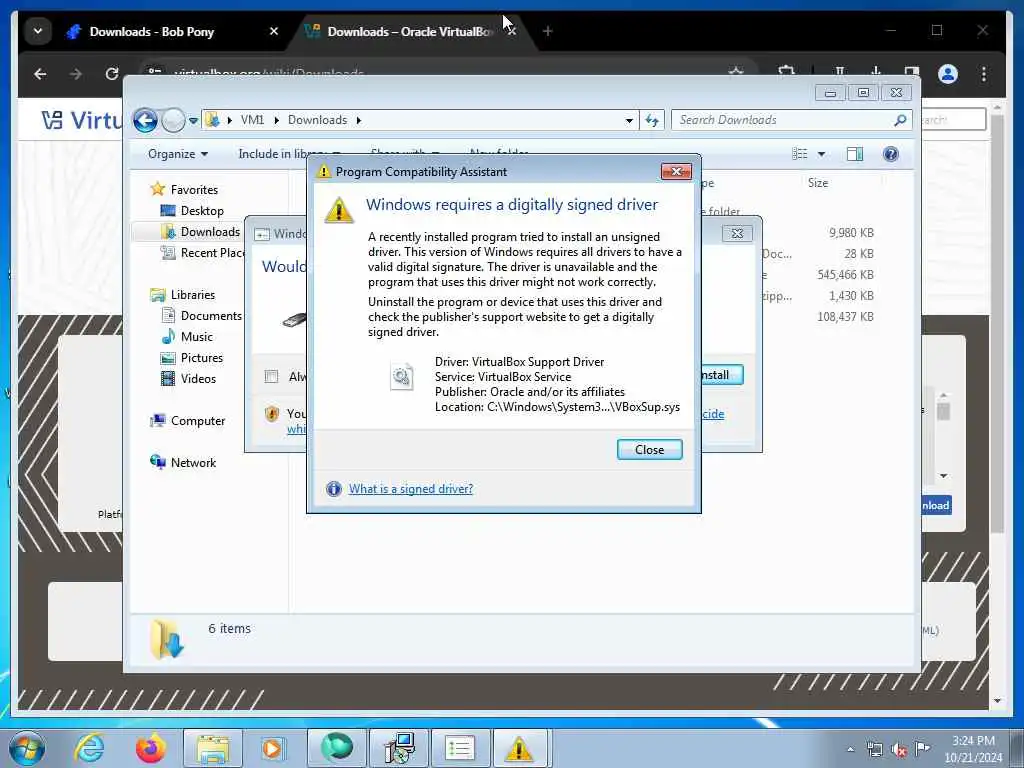Launch Internet Explorer from the taskbar
1024x768 pixels.
click(89, 748)
